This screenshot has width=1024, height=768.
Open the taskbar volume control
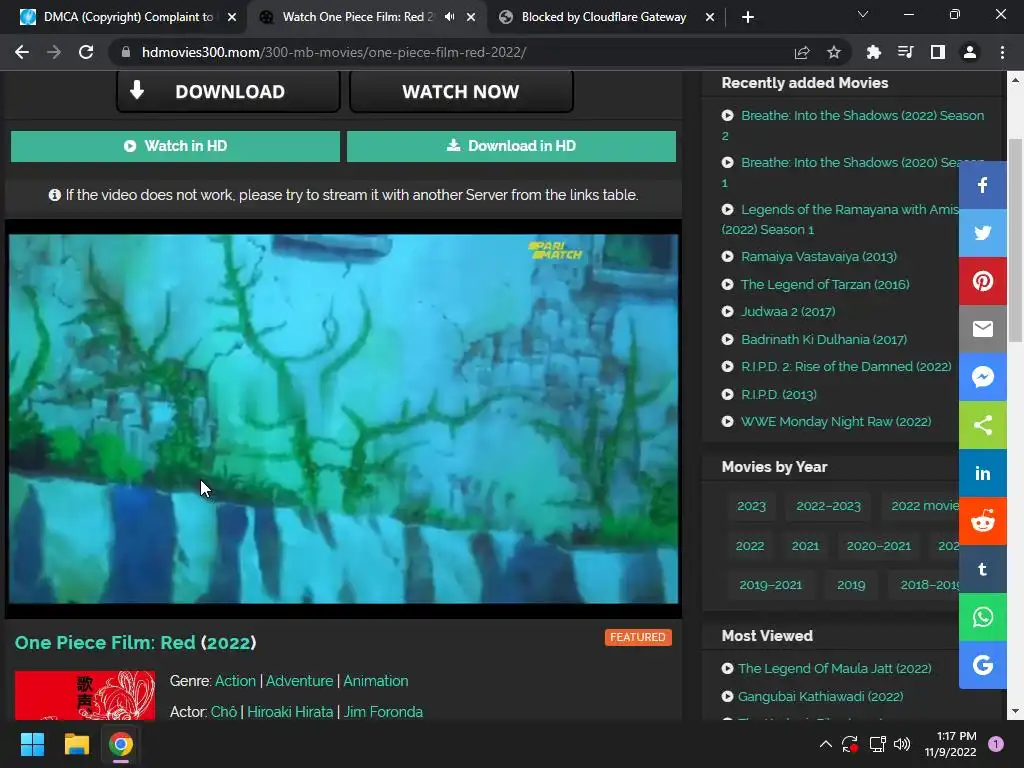pos(902,744)
